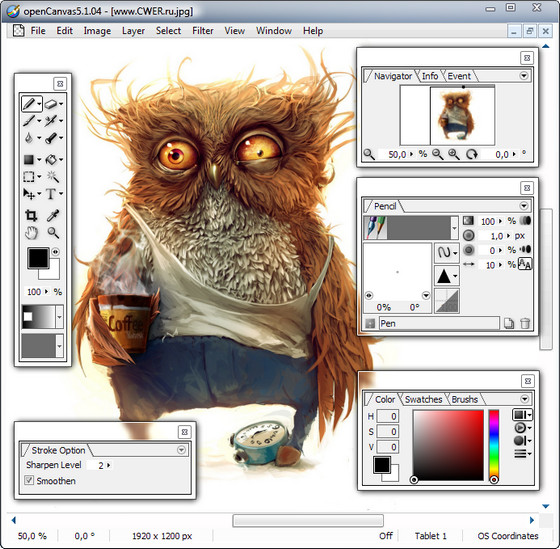Open the Layer menu

[133, 31]
